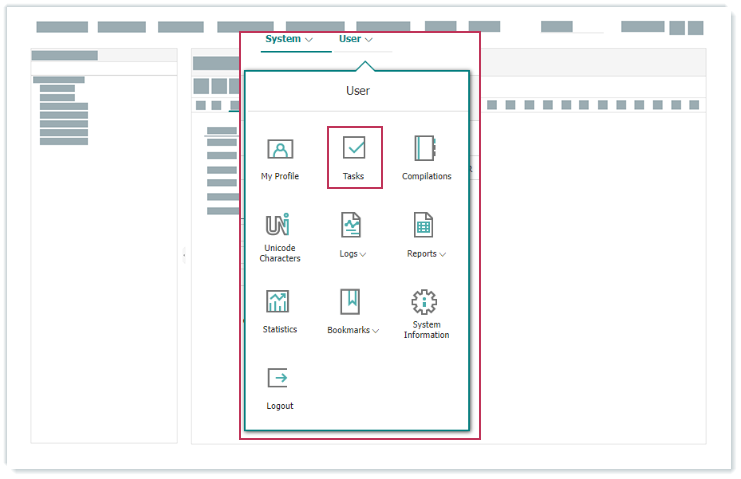This screenshot has height=479, width=741.
Task: Open the My Profile icon
Action: 280,150
